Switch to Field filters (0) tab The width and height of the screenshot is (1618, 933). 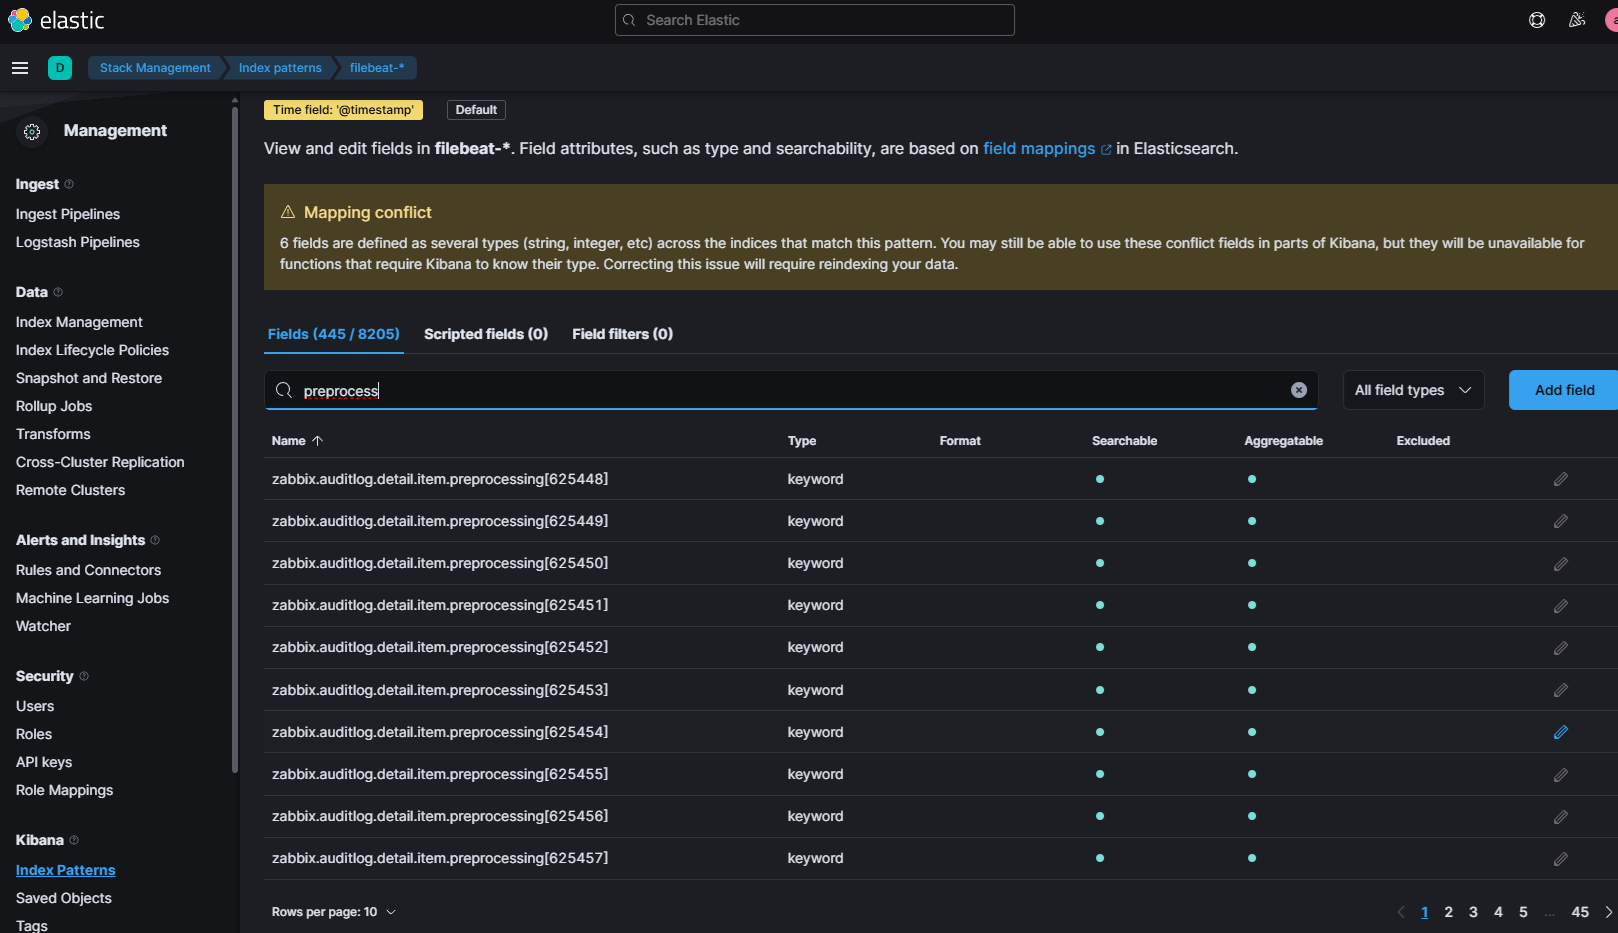(622, 334)
